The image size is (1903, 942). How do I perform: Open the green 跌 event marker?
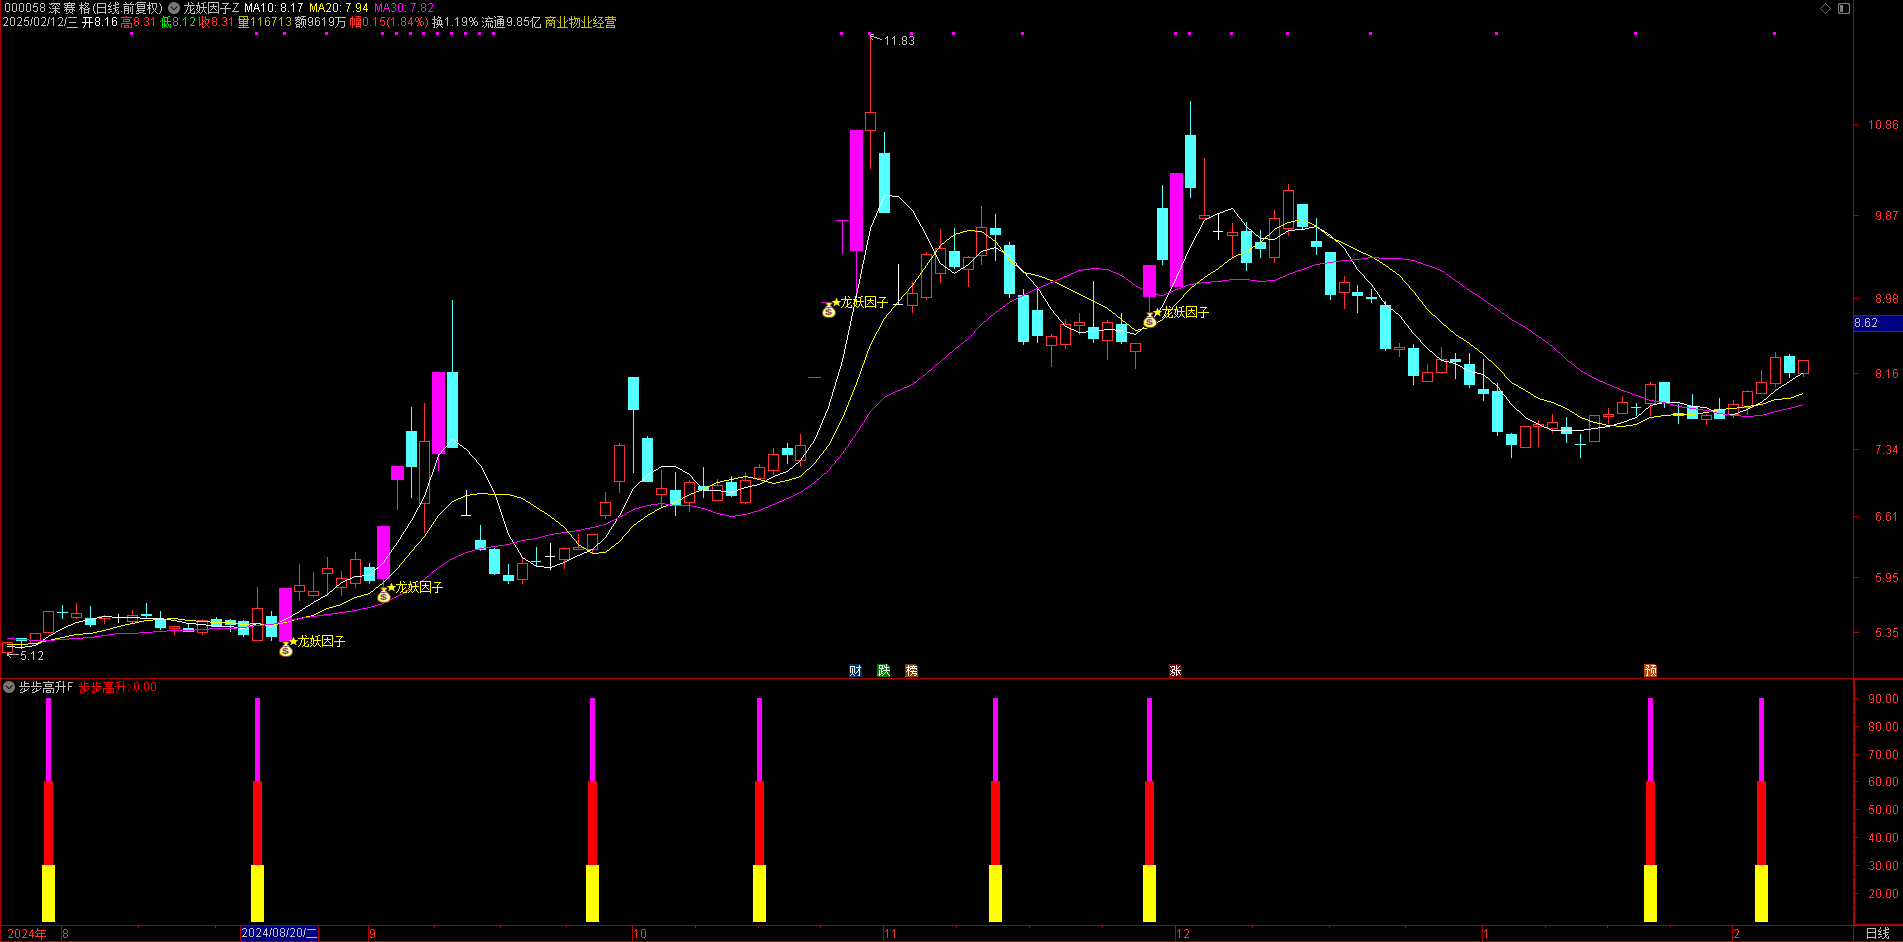tap(884, 671)
